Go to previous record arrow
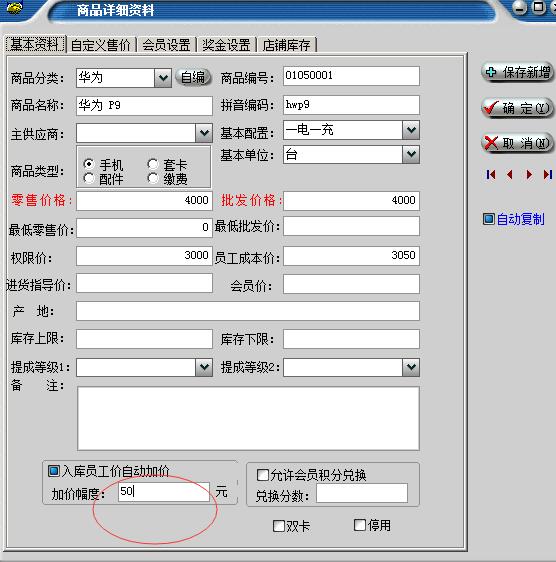556x562 pixels. (x=510, y=175)
